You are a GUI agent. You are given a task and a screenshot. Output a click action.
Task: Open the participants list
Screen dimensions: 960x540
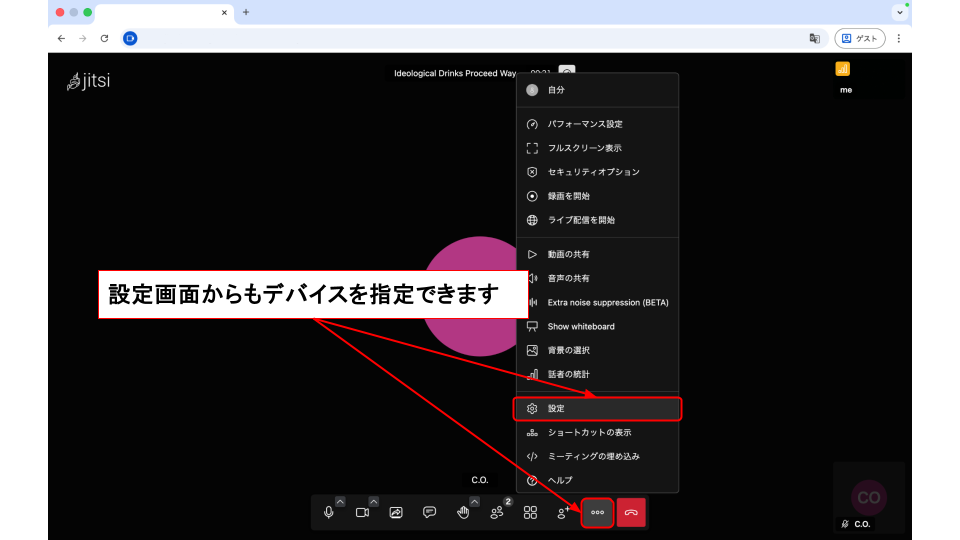[497, 512]
